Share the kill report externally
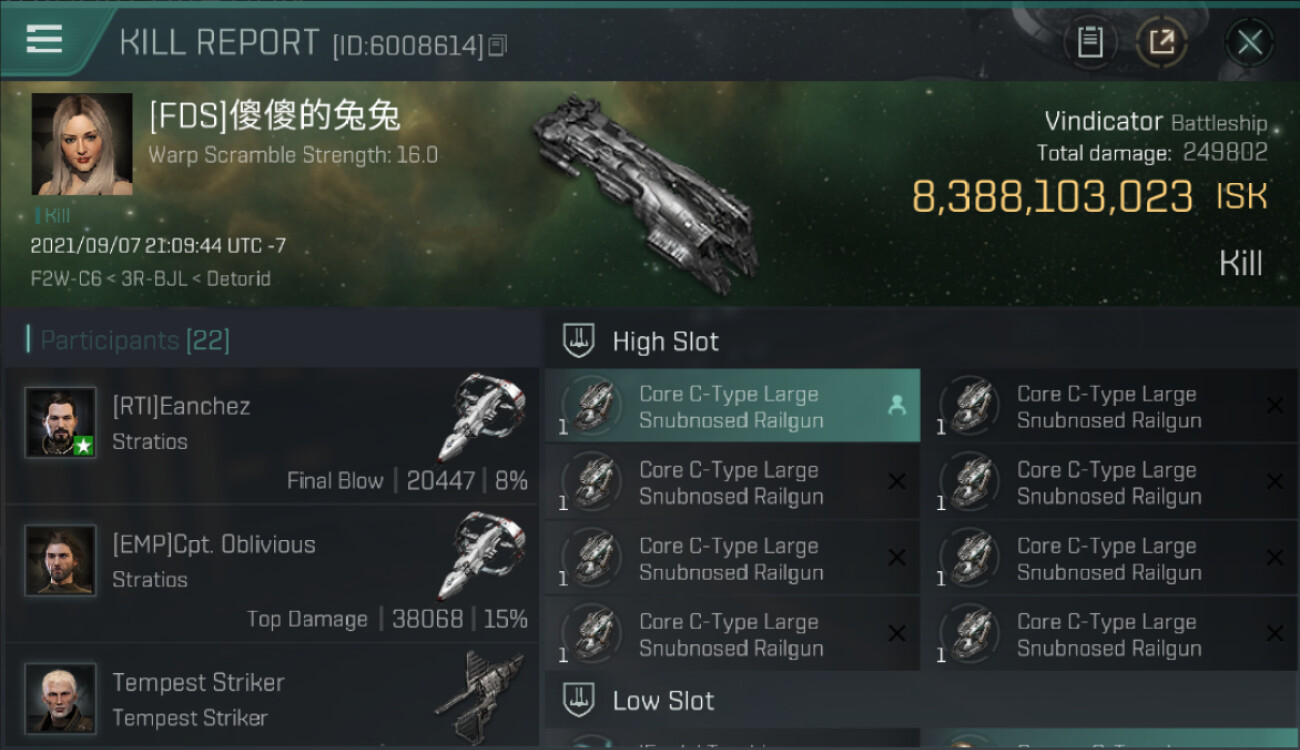The image size is (1300, 750). [1162, 42]
